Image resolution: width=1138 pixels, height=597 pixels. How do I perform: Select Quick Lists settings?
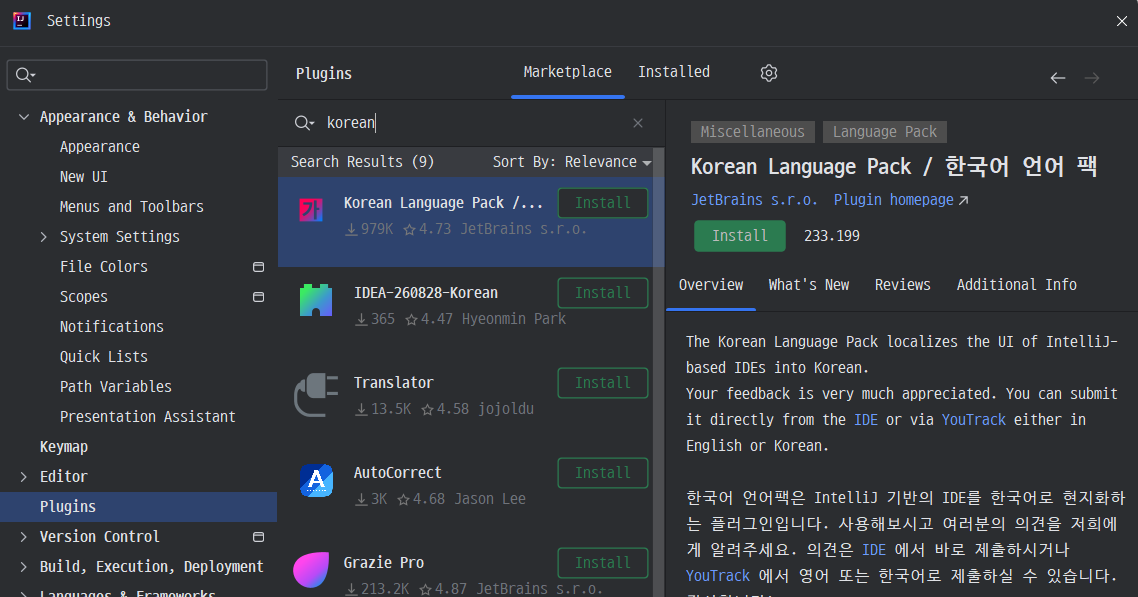(103, 357)
